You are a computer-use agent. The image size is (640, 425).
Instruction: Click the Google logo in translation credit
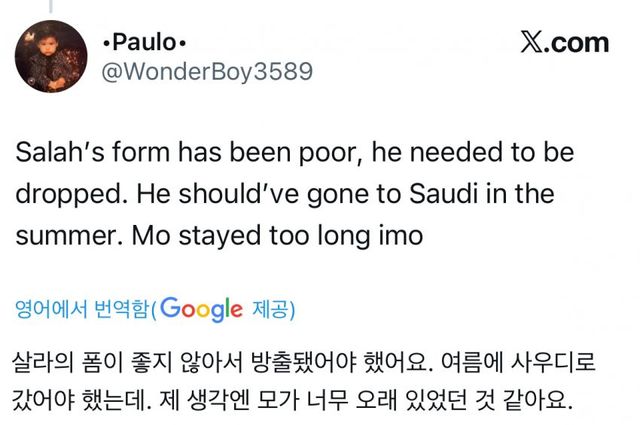tap(200, 309)
